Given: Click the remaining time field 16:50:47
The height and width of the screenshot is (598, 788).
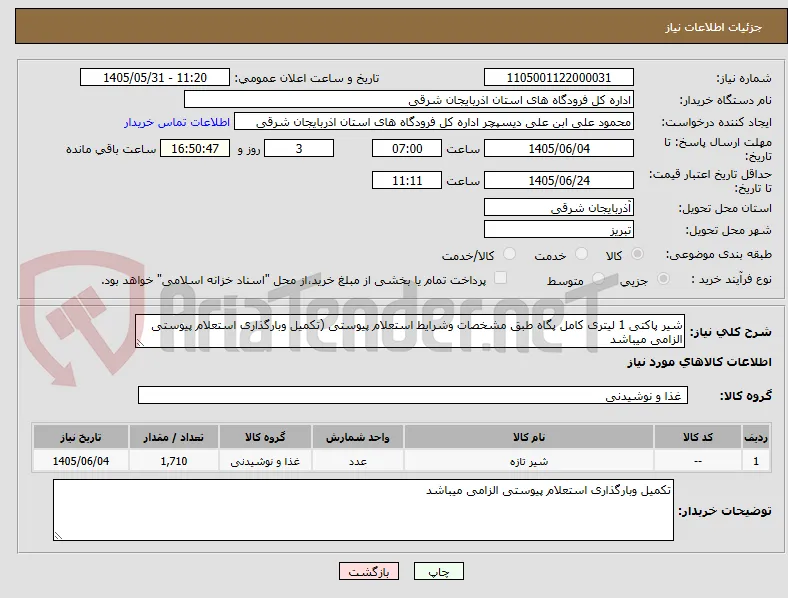Looking at the screenshot, I should click(195, 148).
